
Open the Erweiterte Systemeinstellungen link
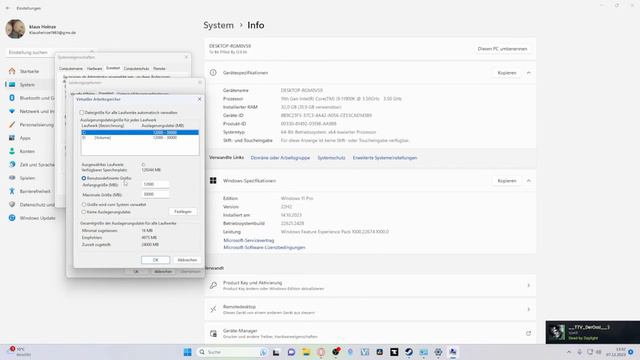click(385, 158)
